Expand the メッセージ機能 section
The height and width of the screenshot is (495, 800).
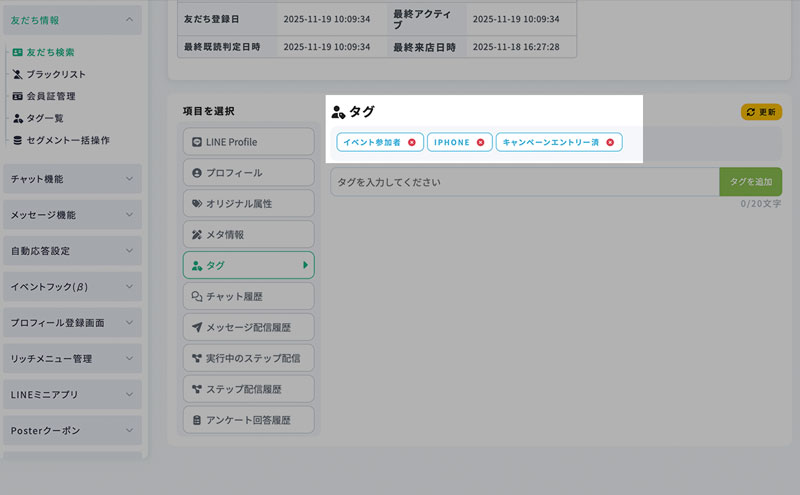click(x=72, y=215)
